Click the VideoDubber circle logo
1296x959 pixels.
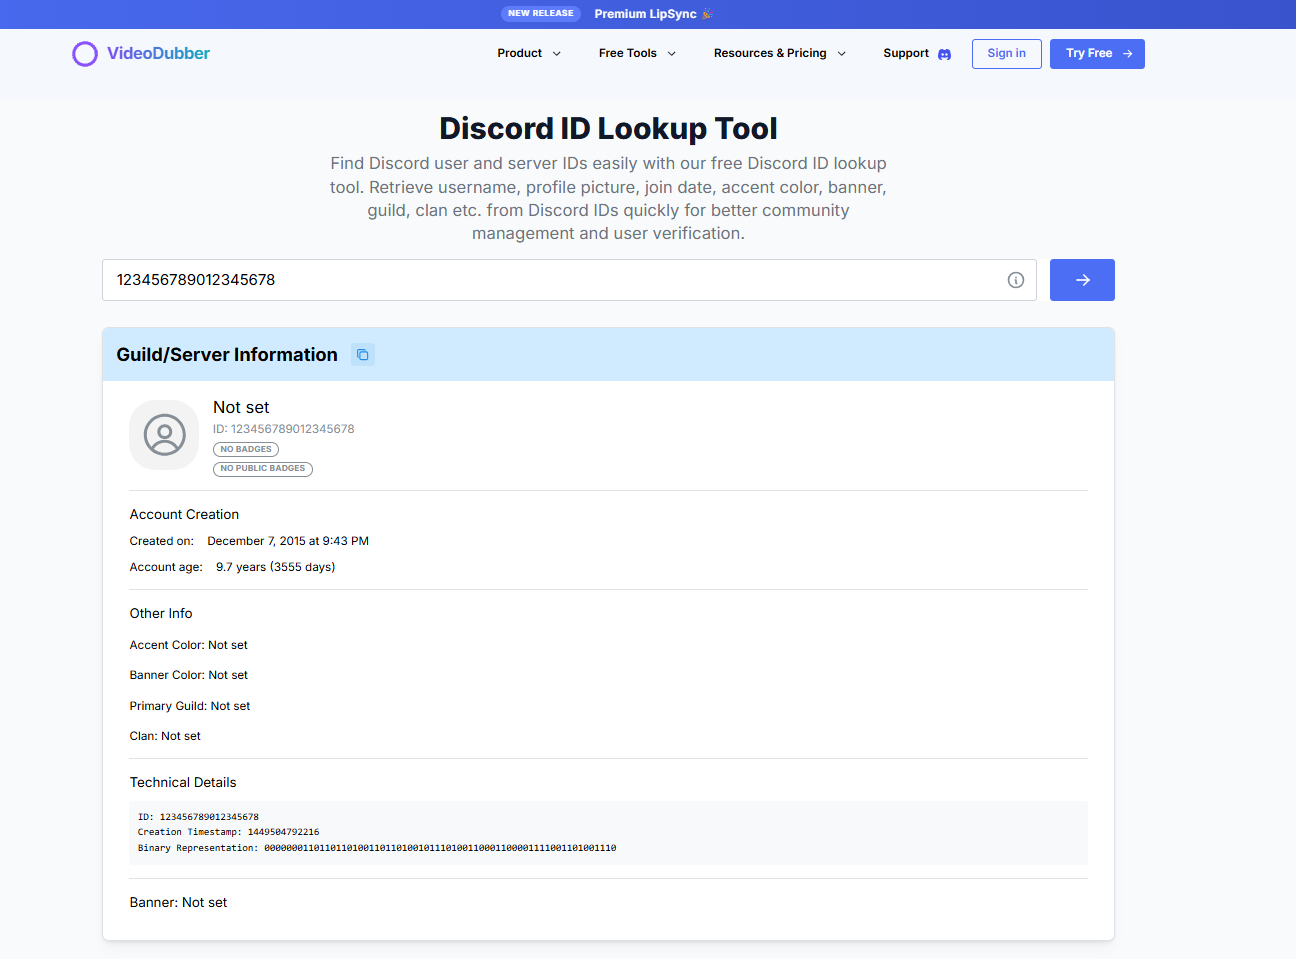click(85, 53)
